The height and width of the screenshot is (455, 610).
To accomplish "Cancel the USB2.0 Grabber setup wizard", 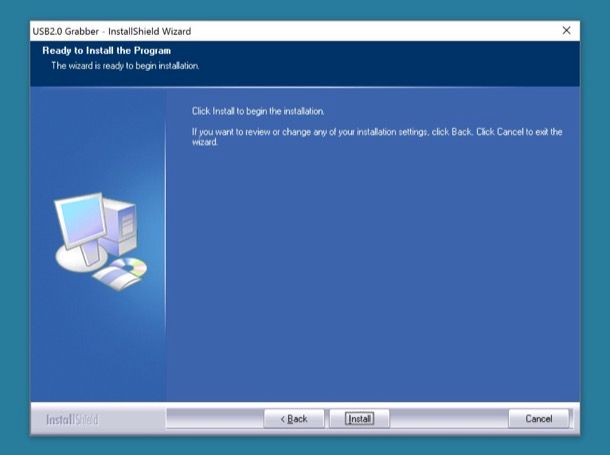I will click(538, 418).
